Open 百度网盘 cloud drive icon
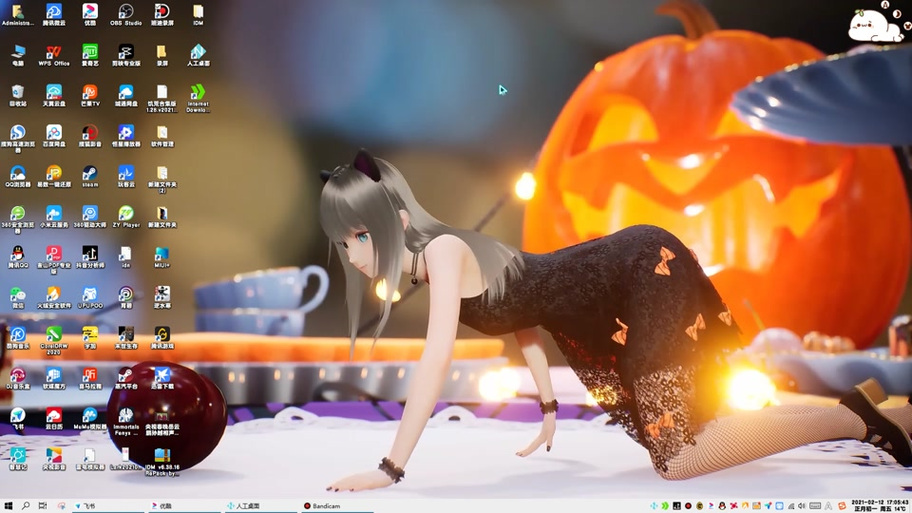 click(54, 136)
